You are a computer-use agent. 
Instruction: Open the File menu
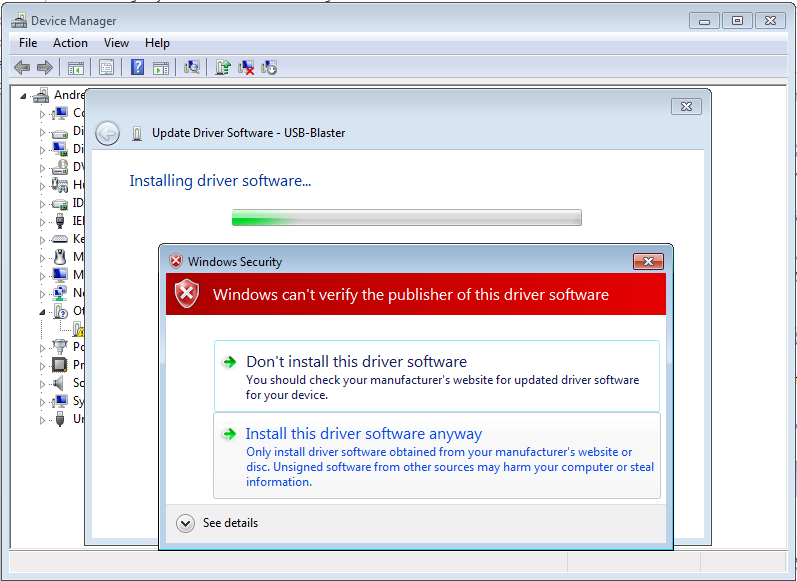28,43
